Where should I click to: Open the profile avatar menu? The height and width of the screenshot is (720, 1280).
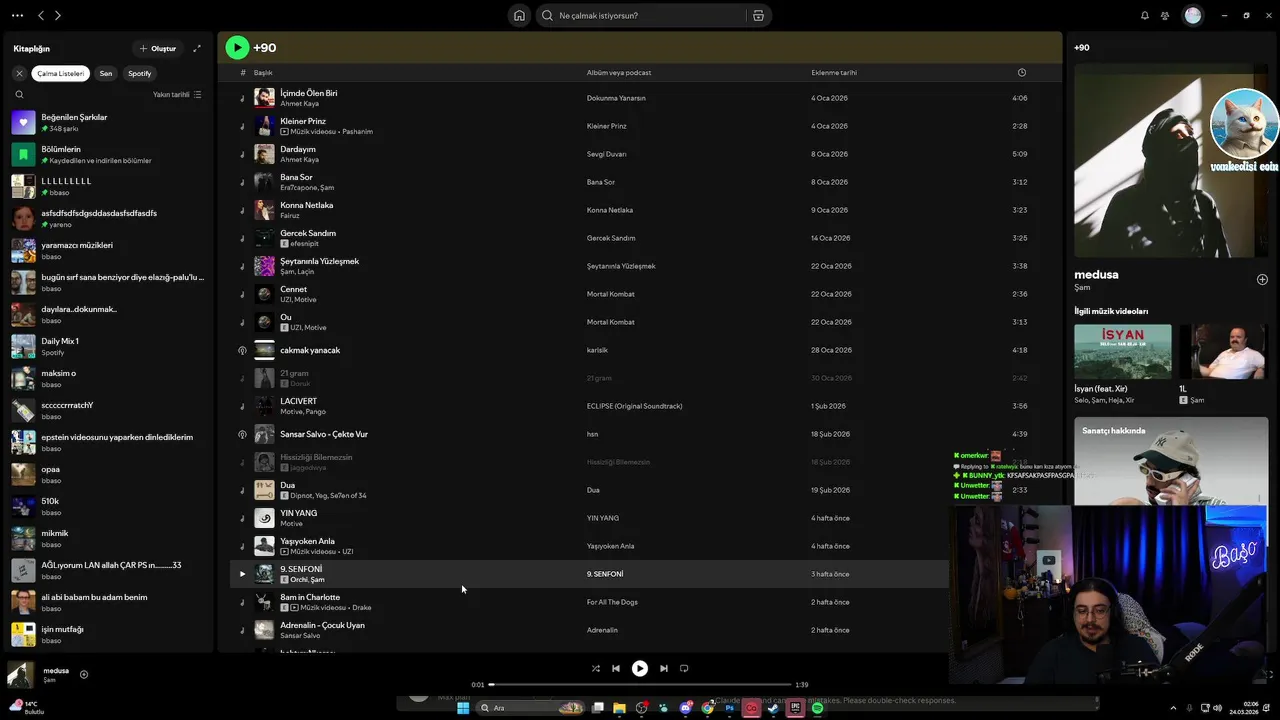1192,16
